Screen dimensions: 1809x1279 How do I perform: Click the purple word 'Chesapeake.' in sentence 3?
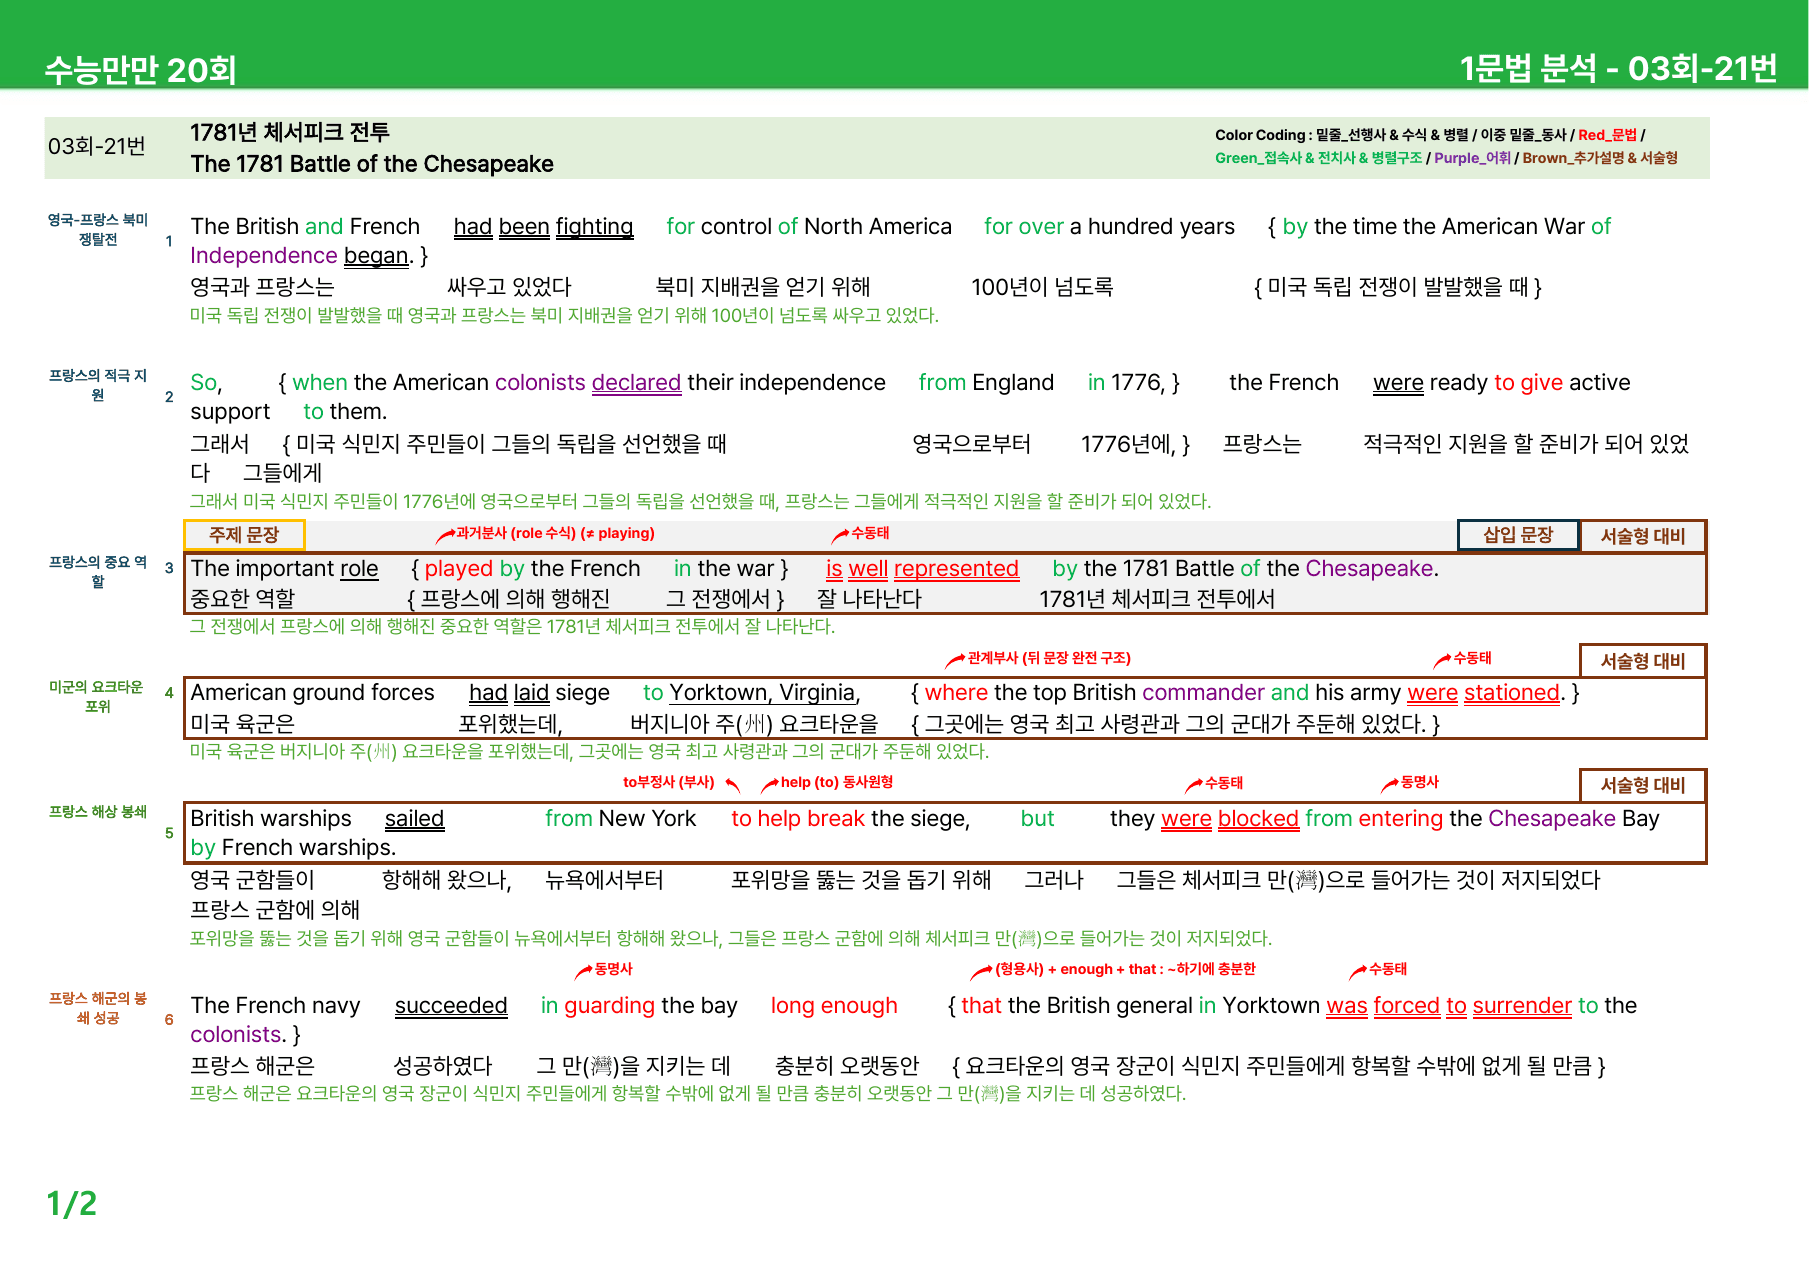point(1372,569)
